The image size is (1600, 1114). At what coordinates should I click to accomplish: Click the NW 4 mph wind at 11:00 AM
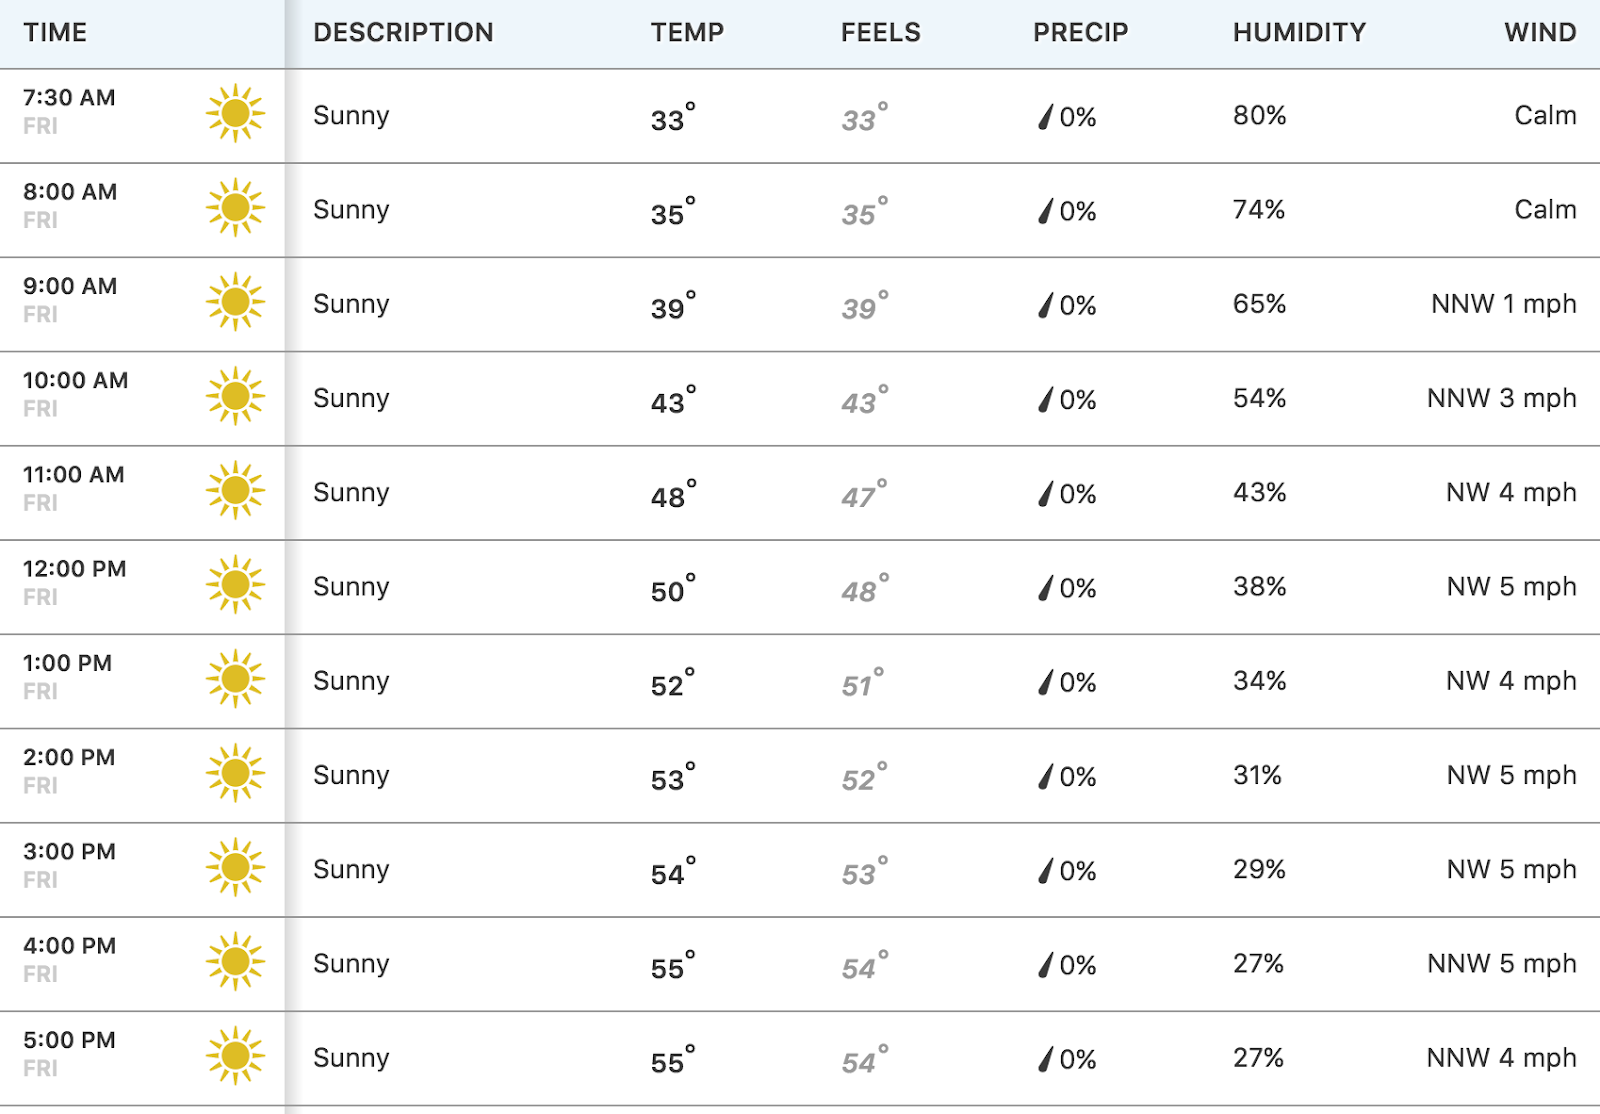pyautogui.click(x=1511, y=492)
